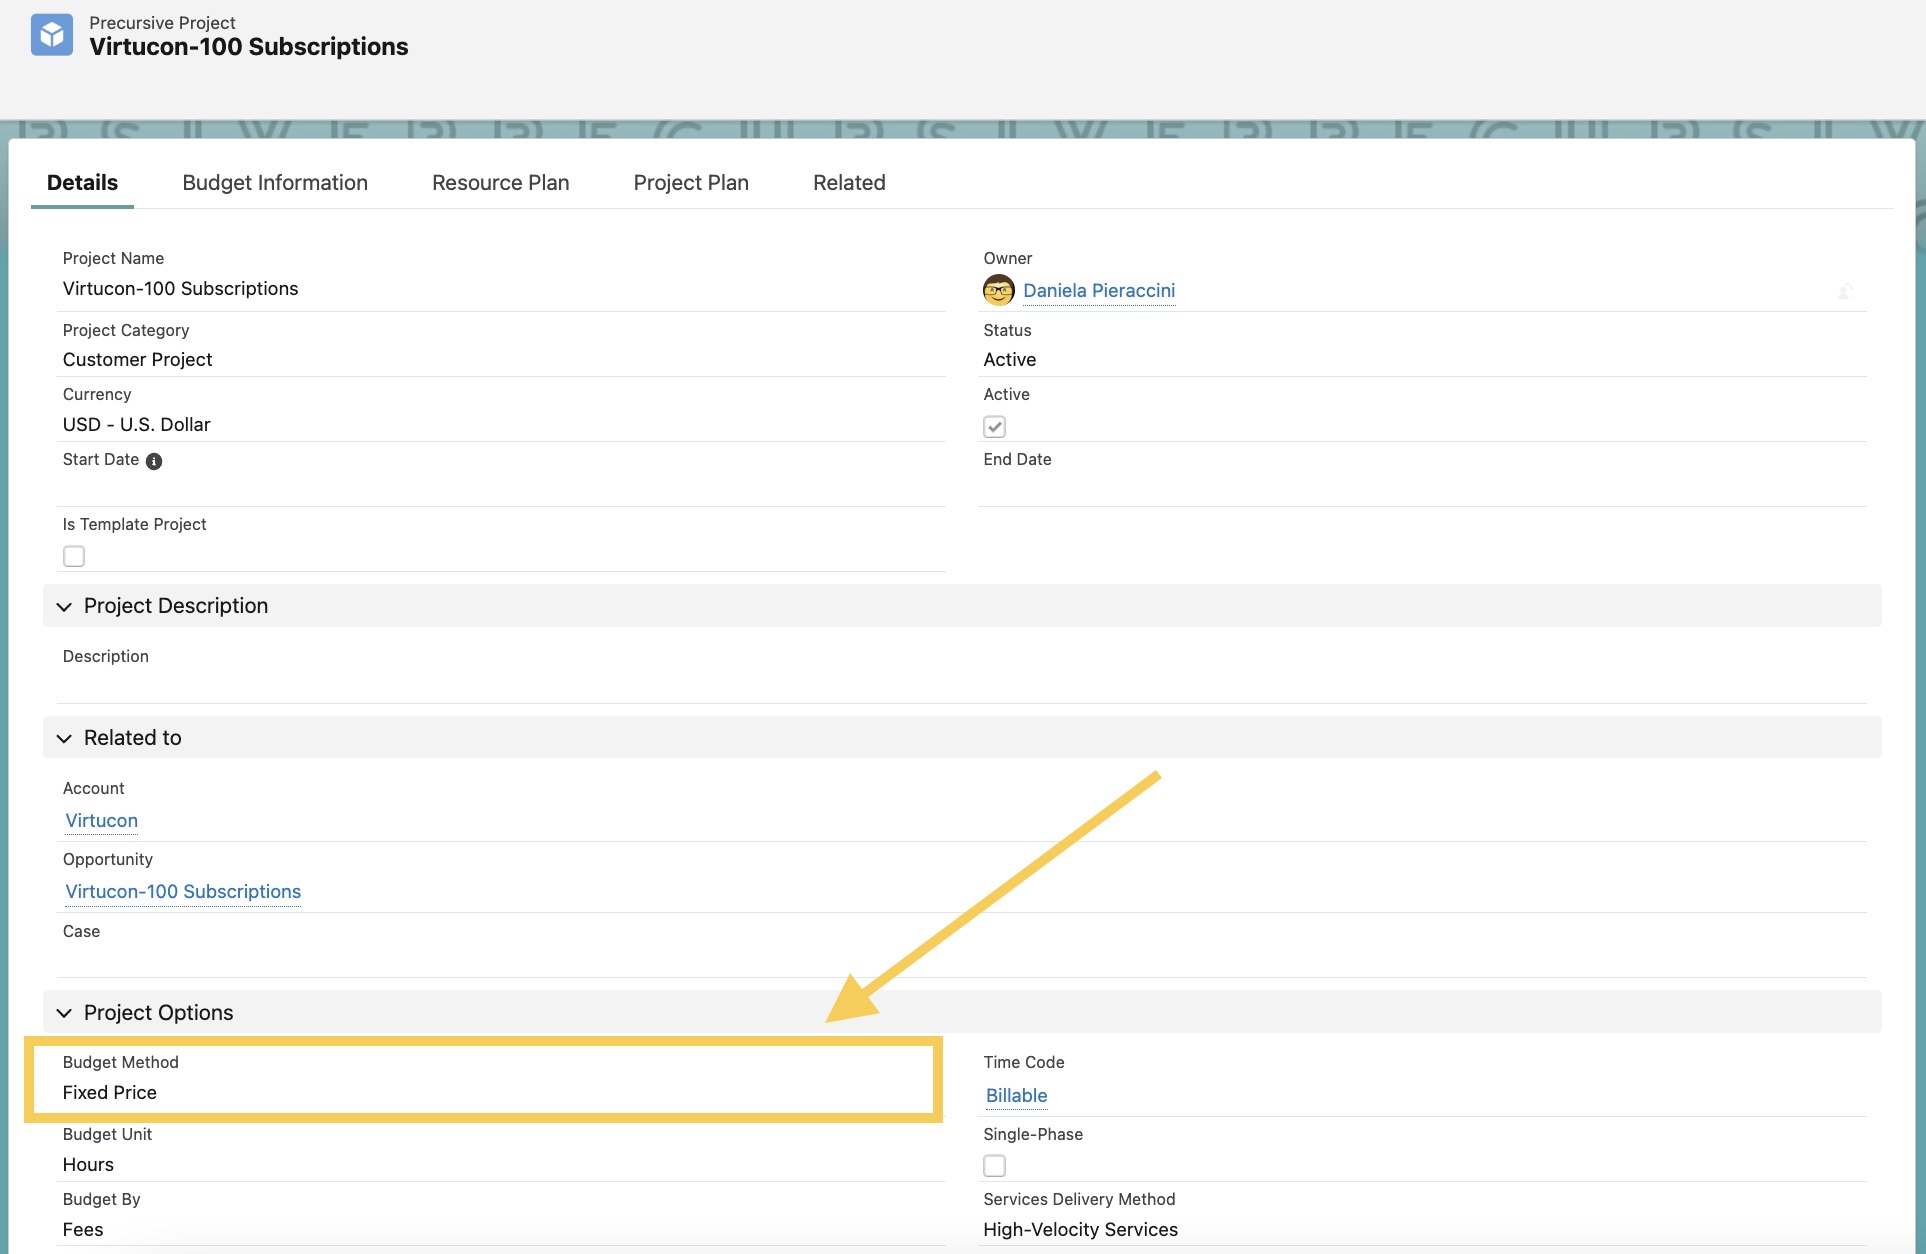
Task: Select the Details tab
Action: pyautogui.click(x=82, y=183)
